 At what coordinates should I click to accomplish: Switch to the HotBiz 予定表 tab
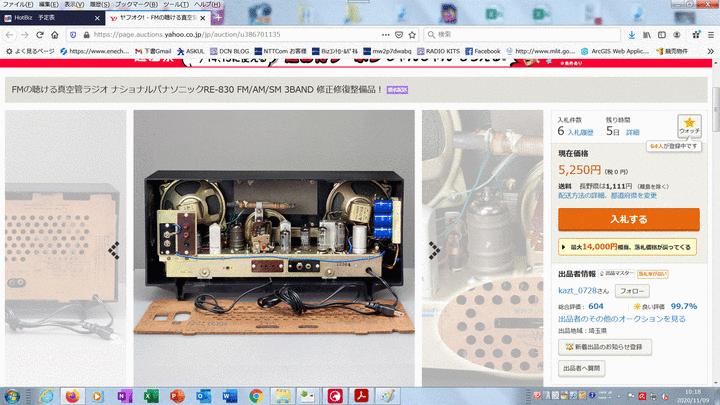click(x=52, y=18)
